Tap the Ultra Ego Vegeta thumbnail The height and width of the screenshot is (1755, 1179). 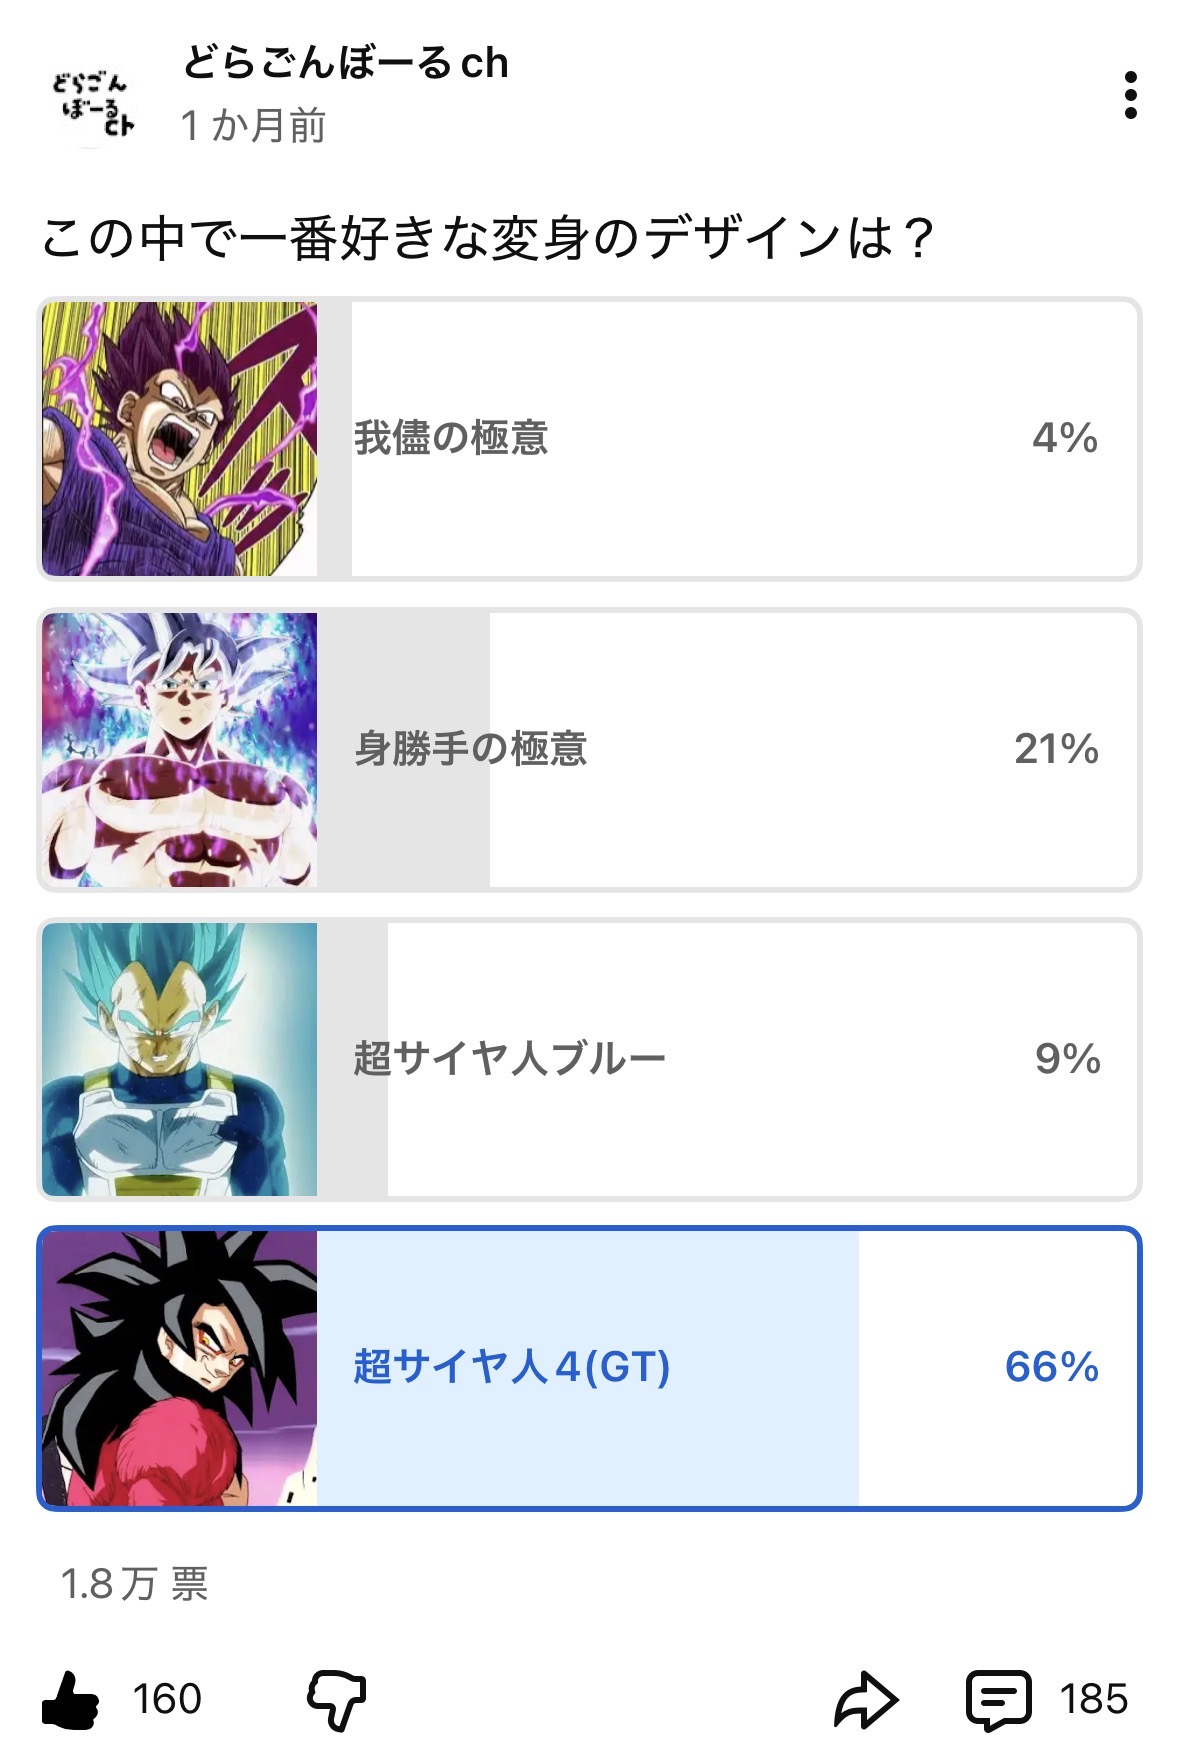(180, 439)
